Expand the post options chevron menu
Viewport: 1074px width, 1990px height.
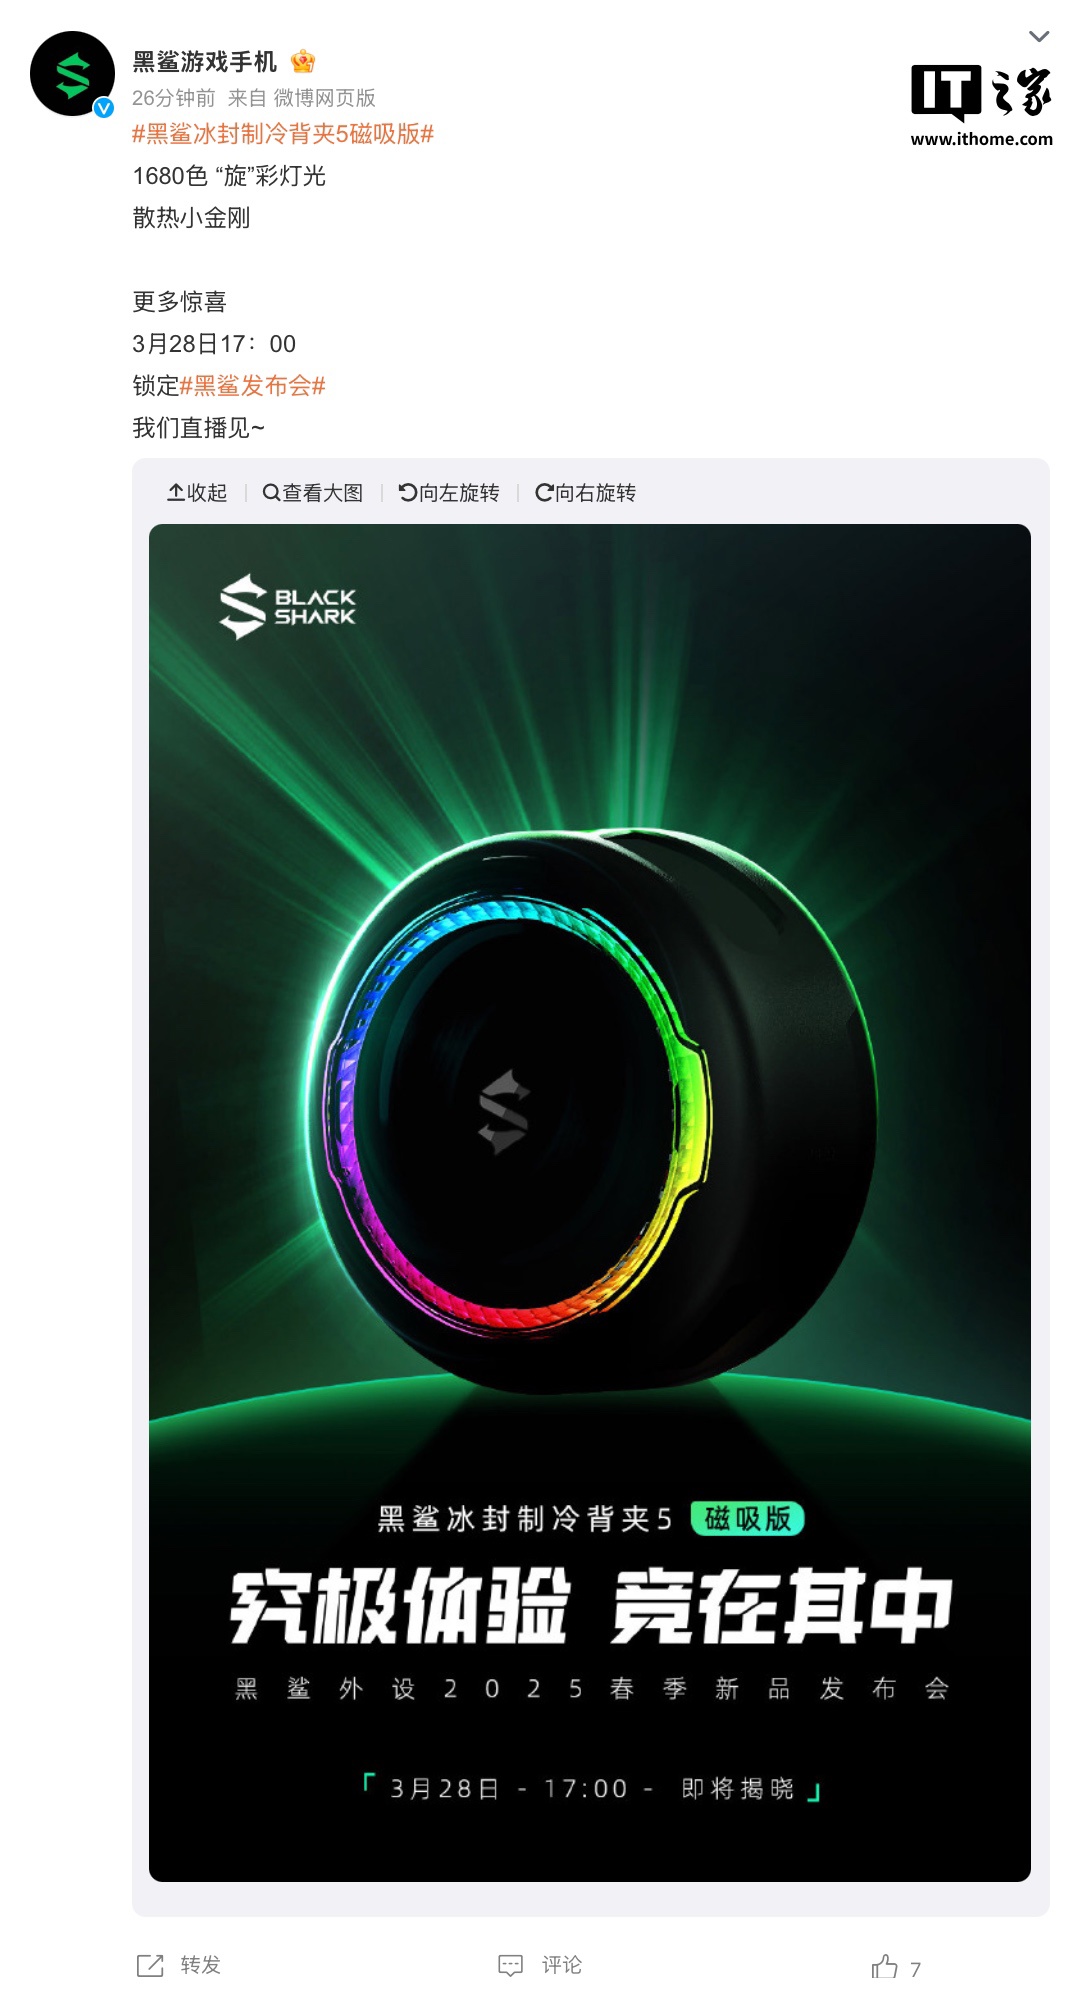pyautogui.click(x=1039, y=37)
